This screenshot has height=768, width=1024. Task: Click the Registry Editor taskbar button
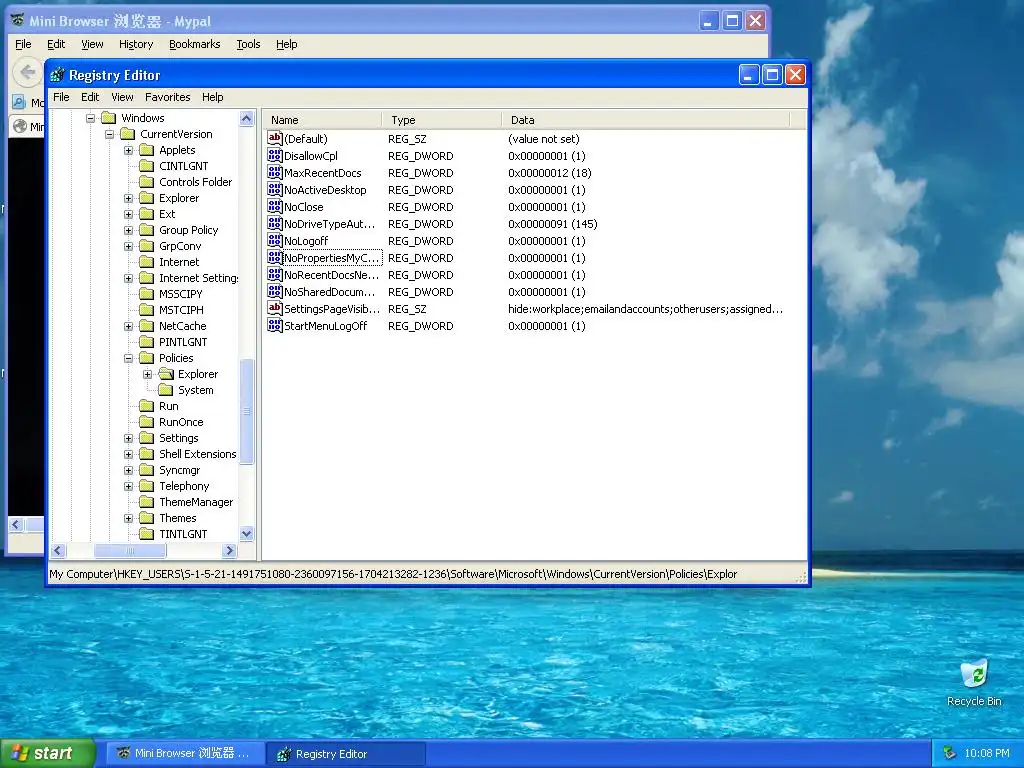pos(346,754)
